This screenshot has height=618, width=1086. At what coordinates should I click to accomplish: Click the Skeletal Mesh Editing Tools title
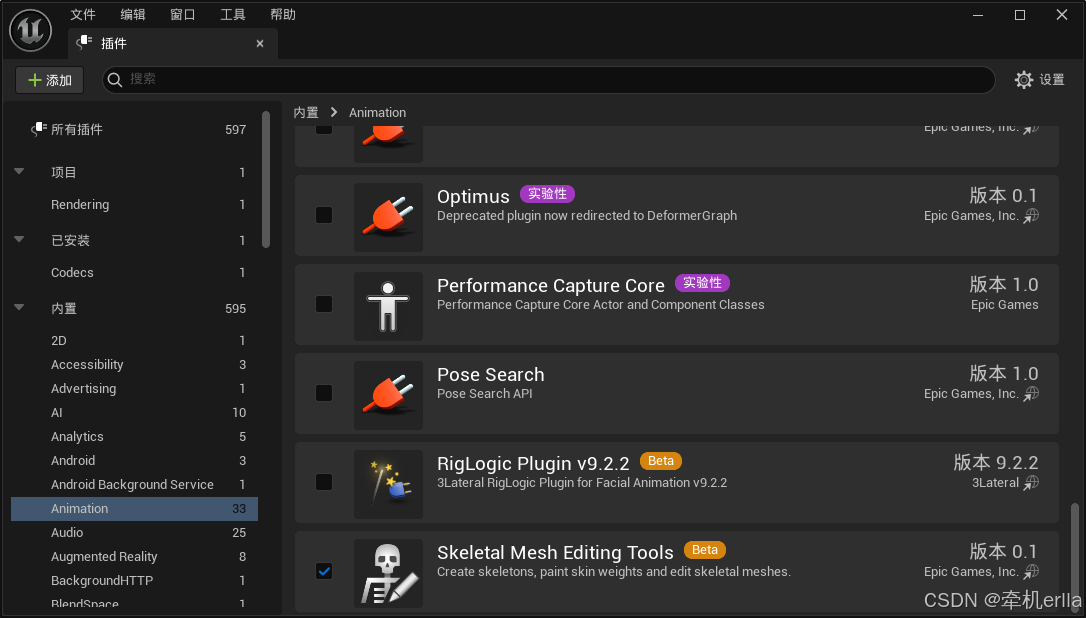coord(555,553)
